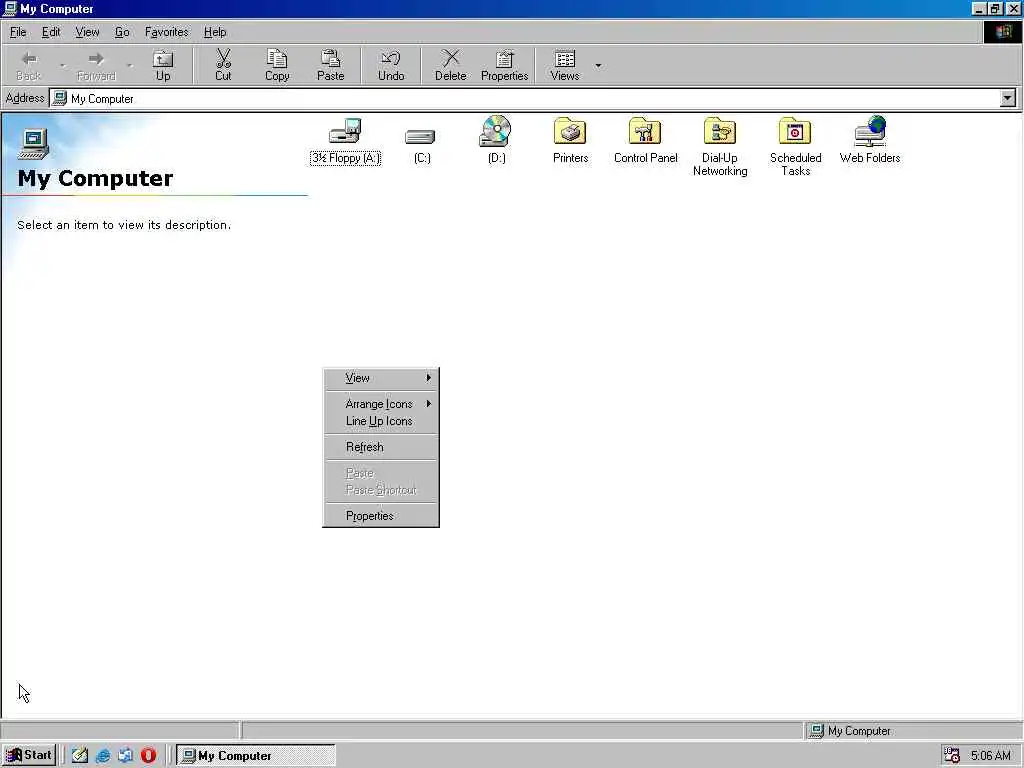This screenshot has width=1024, height=768.
Task: Click the Cut scissors icon
Action: (x=223, y=59)
